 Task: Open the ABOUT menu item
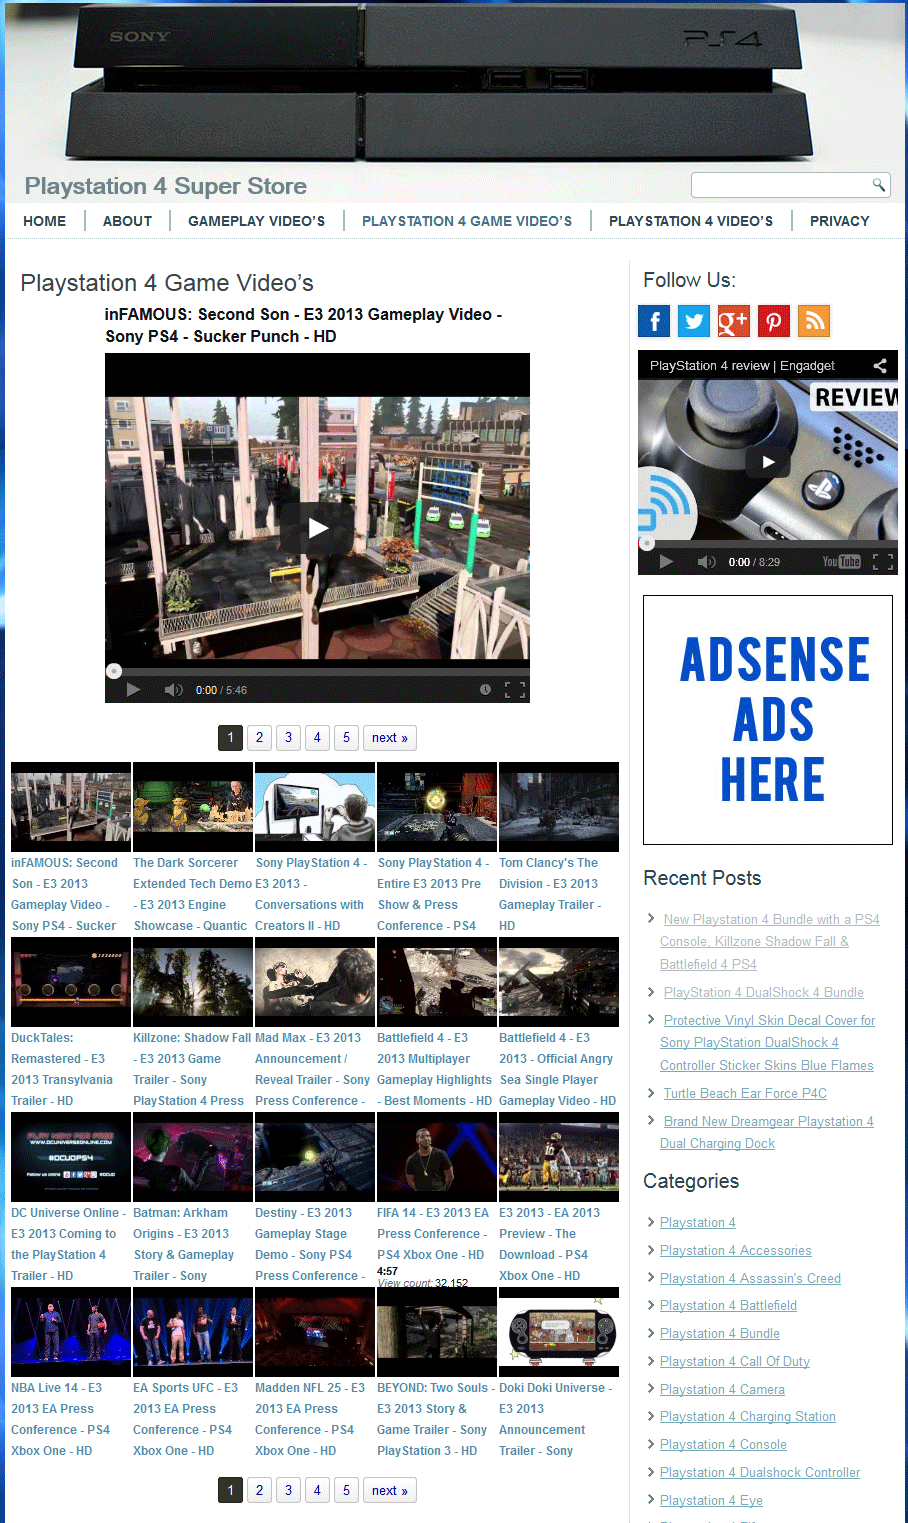point(127,221)
